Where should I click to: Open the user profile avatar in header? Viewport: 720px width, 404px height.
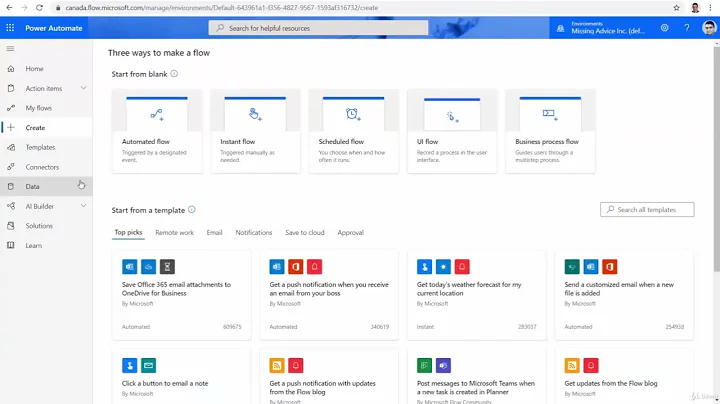709,28
